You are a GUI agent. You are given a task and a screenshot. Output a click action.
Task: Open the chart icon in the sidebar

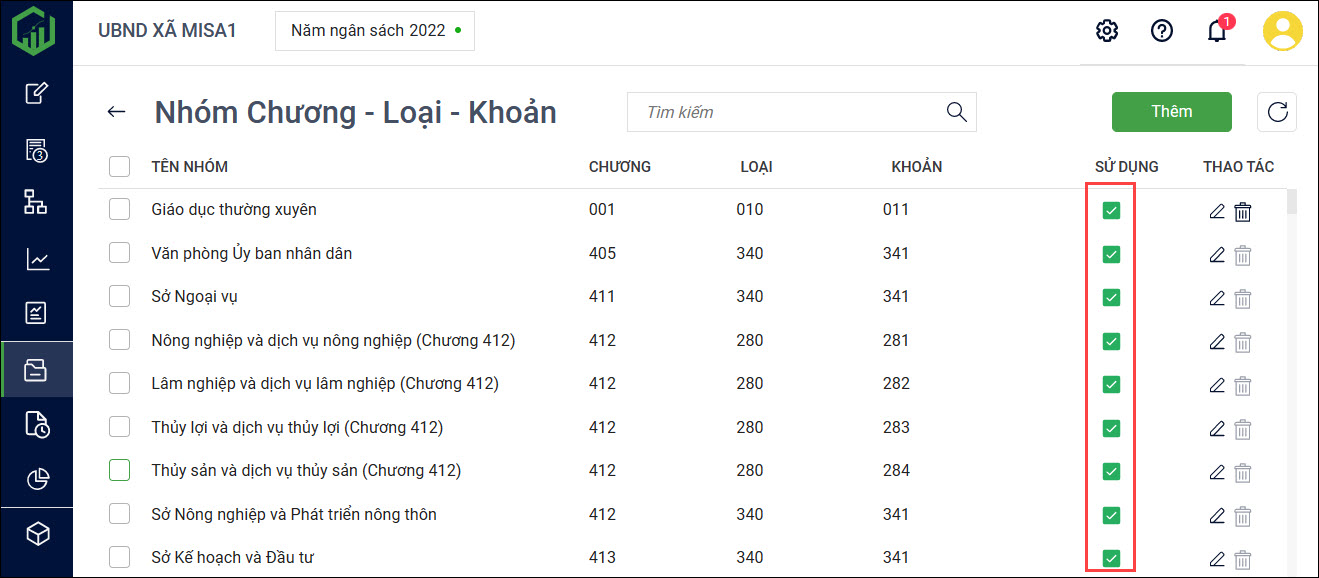click(37, 260)
